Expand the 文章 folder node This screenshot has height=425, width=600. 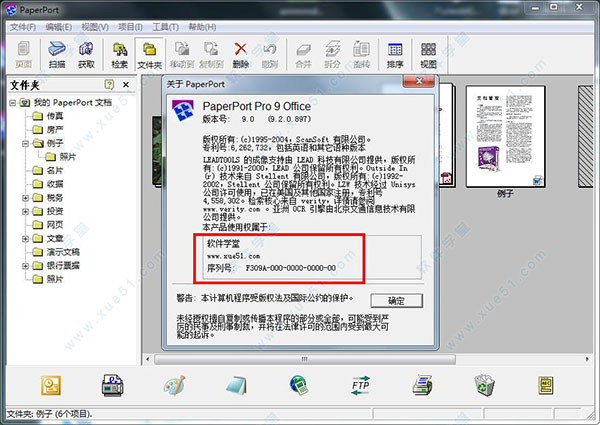coord(25,239)
